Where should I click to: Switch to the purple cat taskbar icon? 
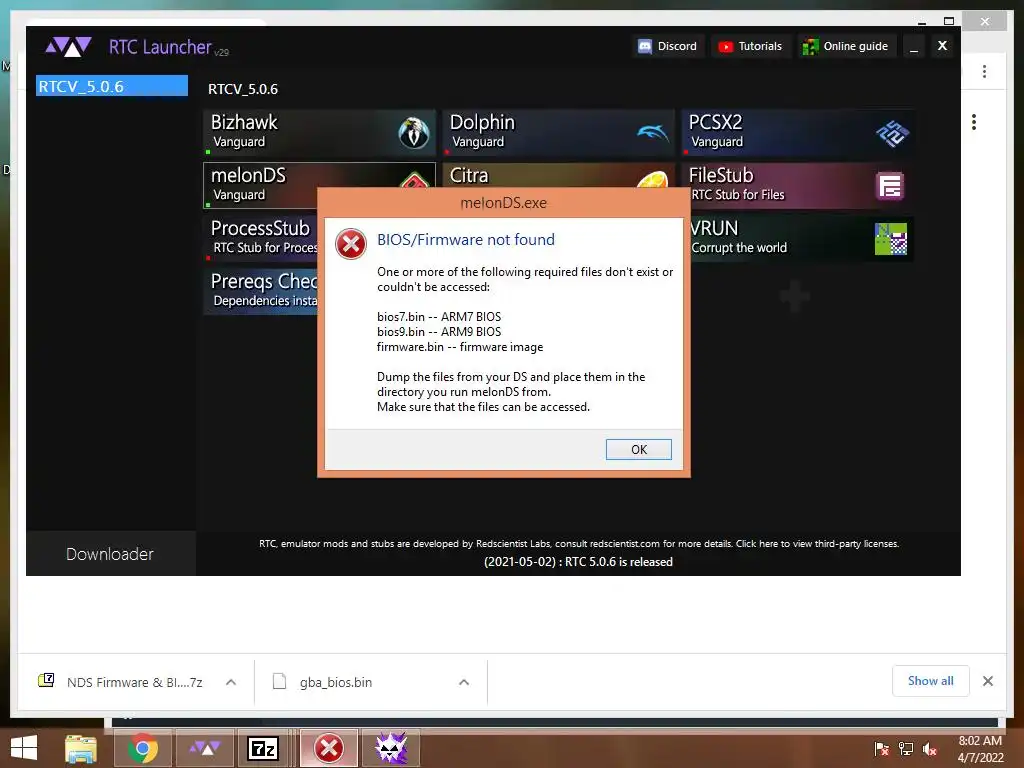(391, 748)
